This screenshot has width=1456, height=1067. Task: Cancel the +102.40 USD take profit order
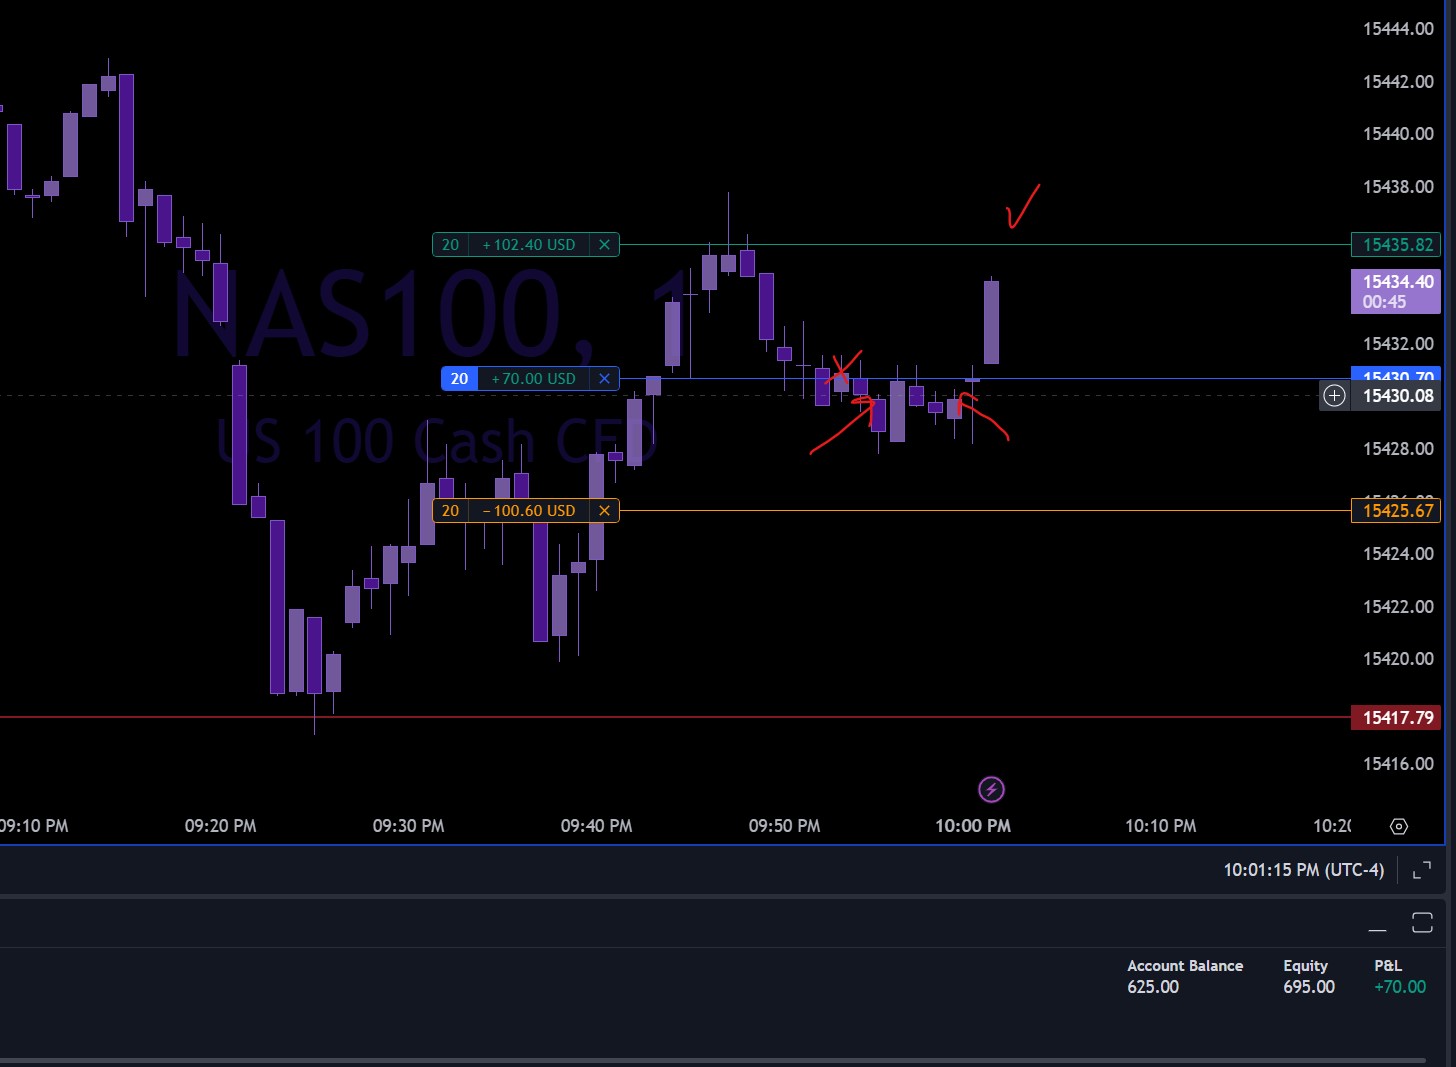(604, 245)
